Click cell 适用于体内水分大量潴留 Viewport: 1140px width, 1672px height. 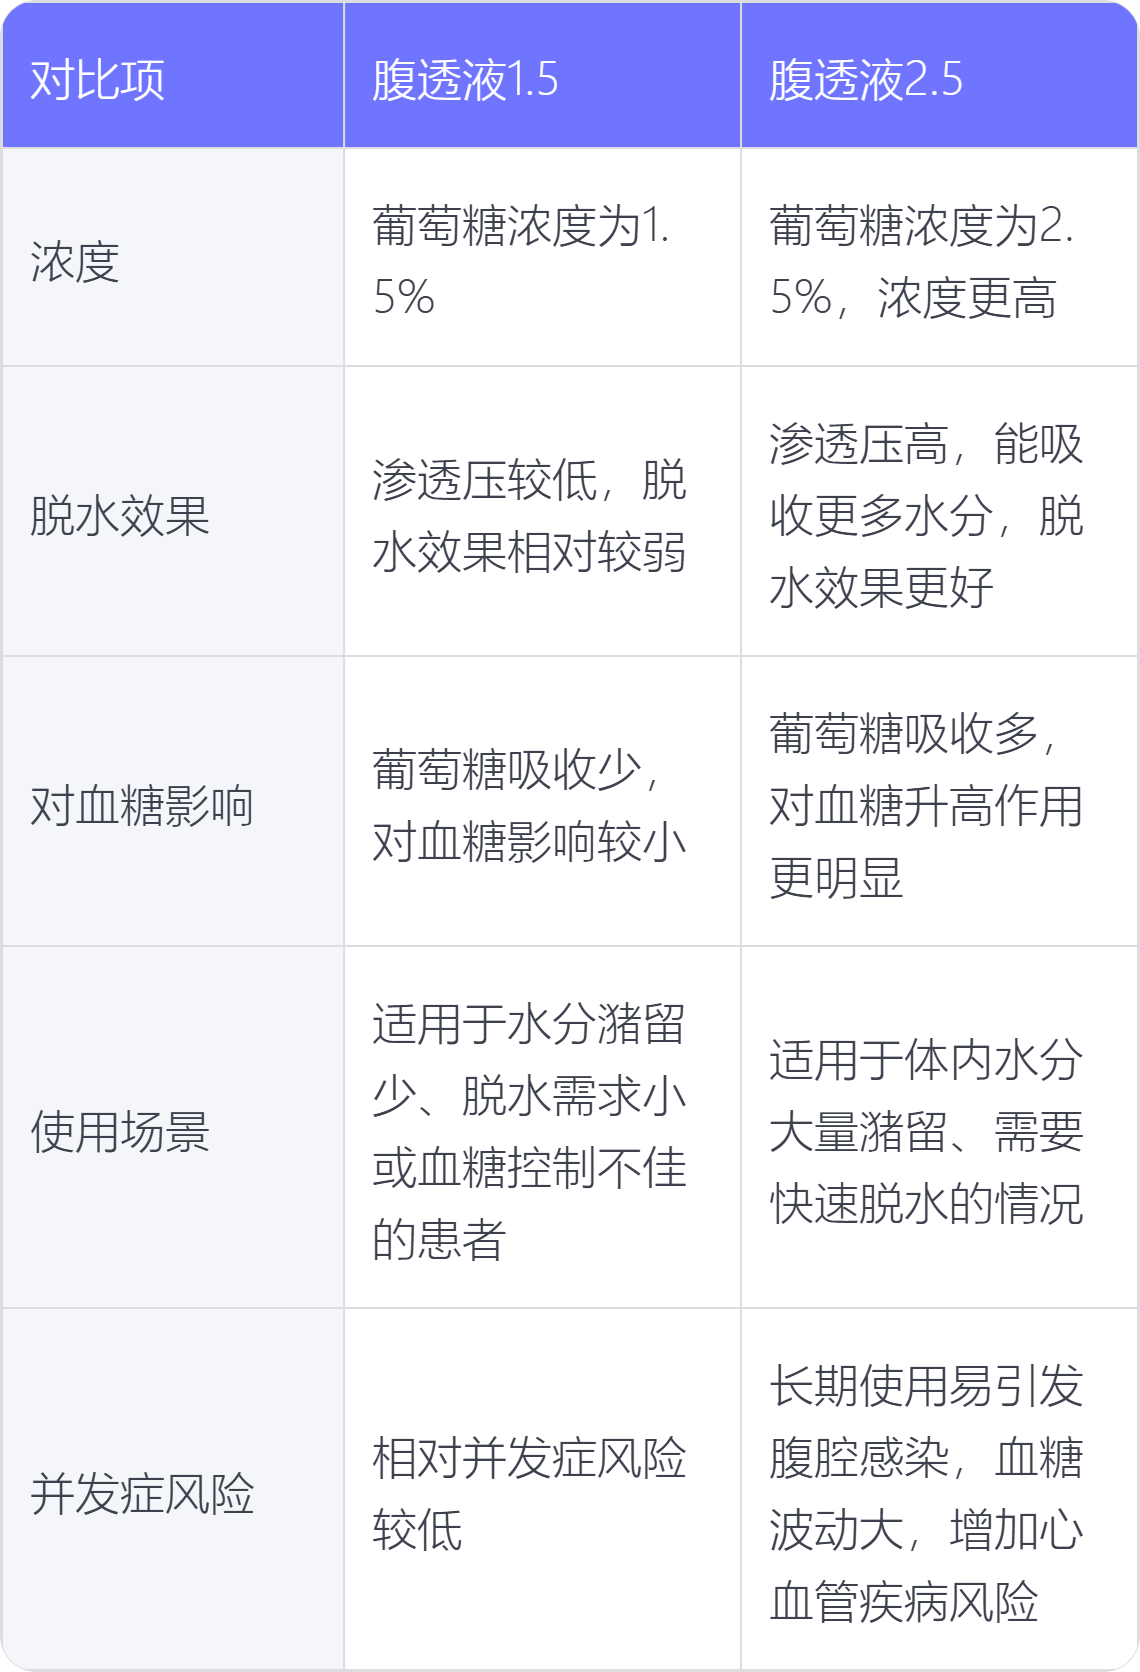coord(939,1128)
